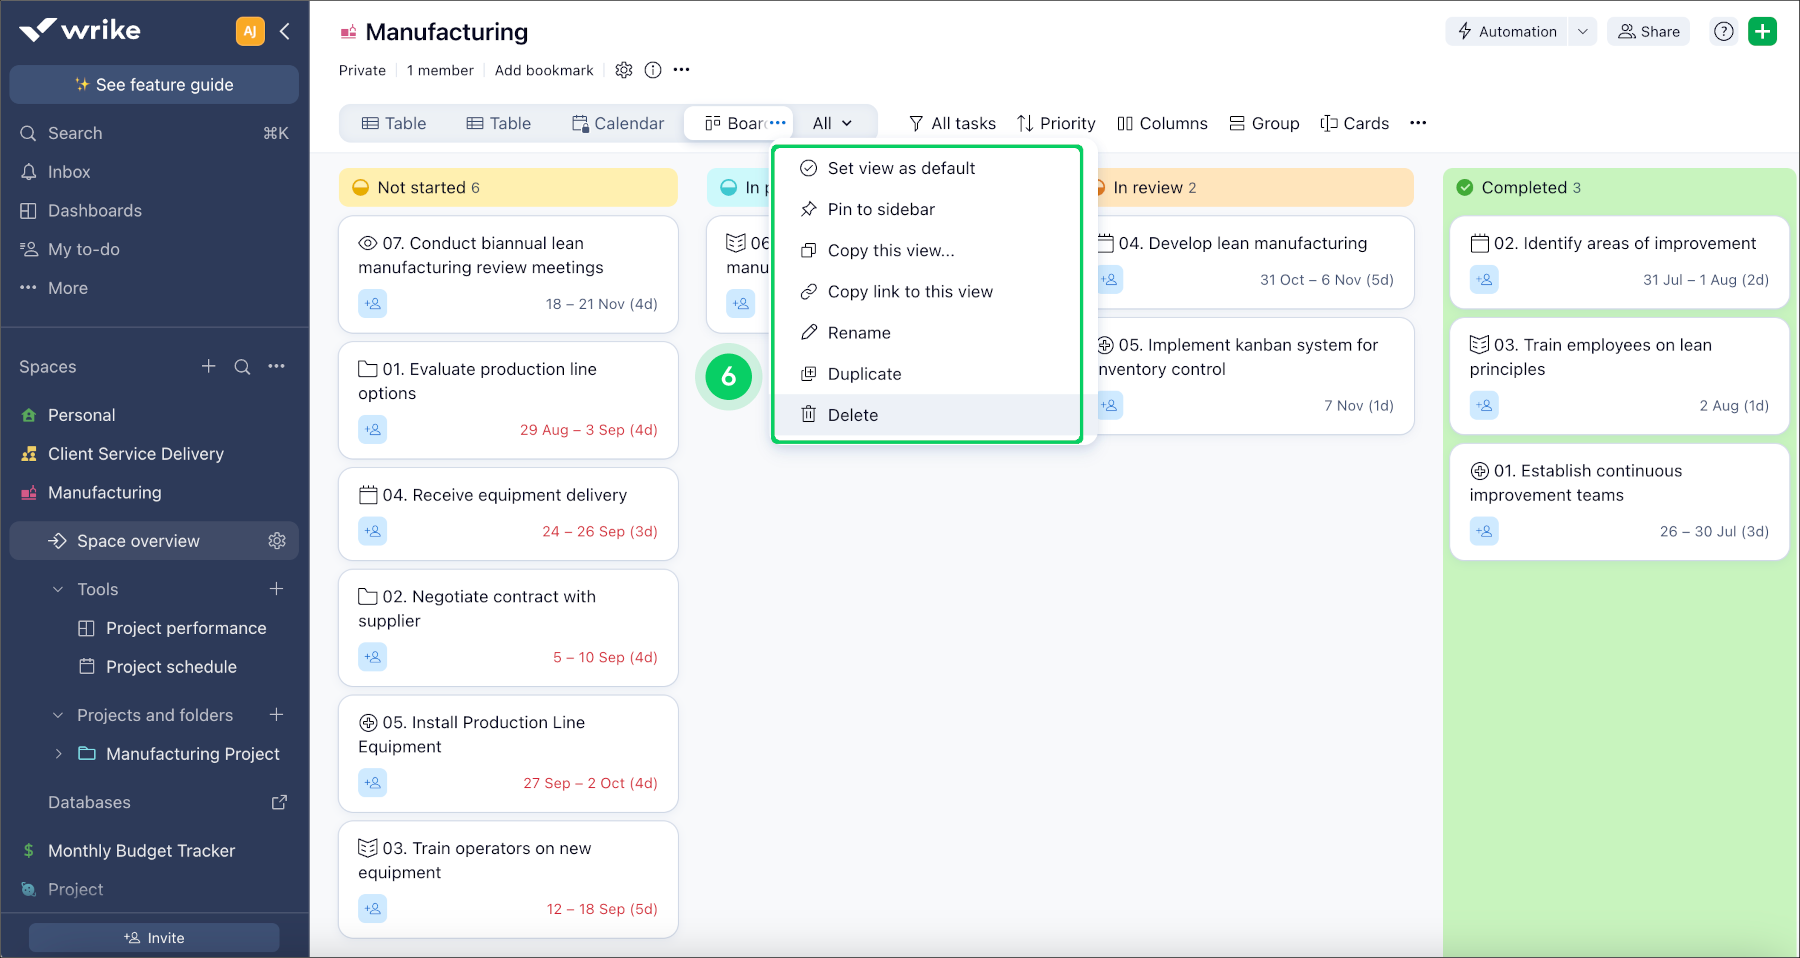Image resolution: width=1800 pixels, height=958 pixels.
Task: Collapse the left sidebar
Action: tap(286, 31)
